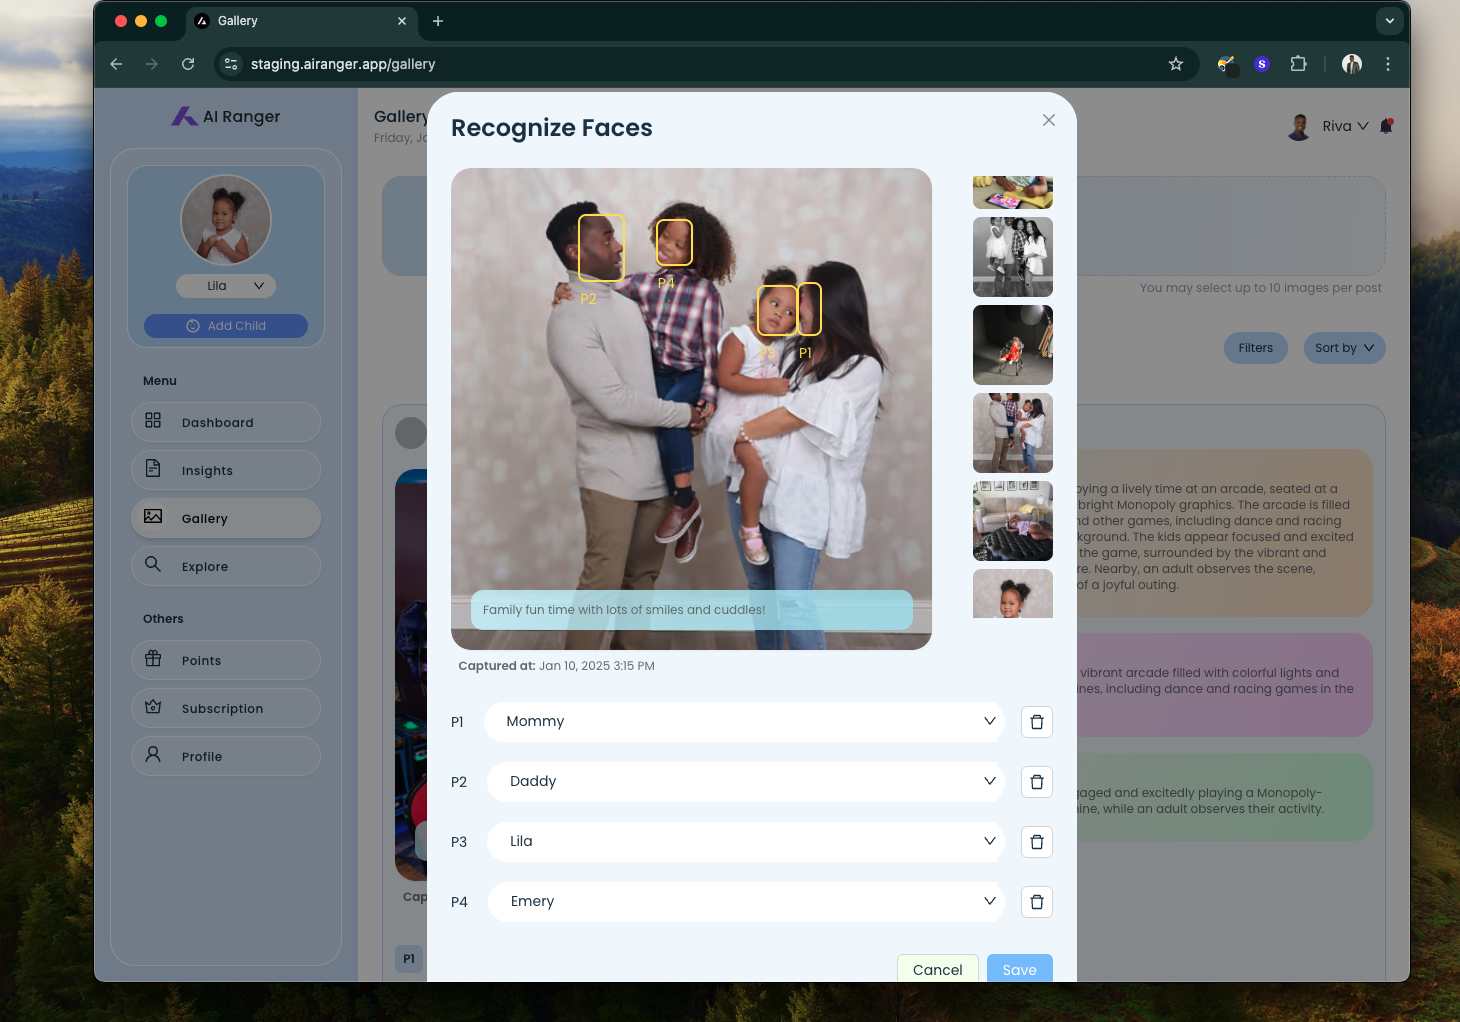The image size is (1460, 1022).
Task: Open the Points menu item
Action: [226, 660]
